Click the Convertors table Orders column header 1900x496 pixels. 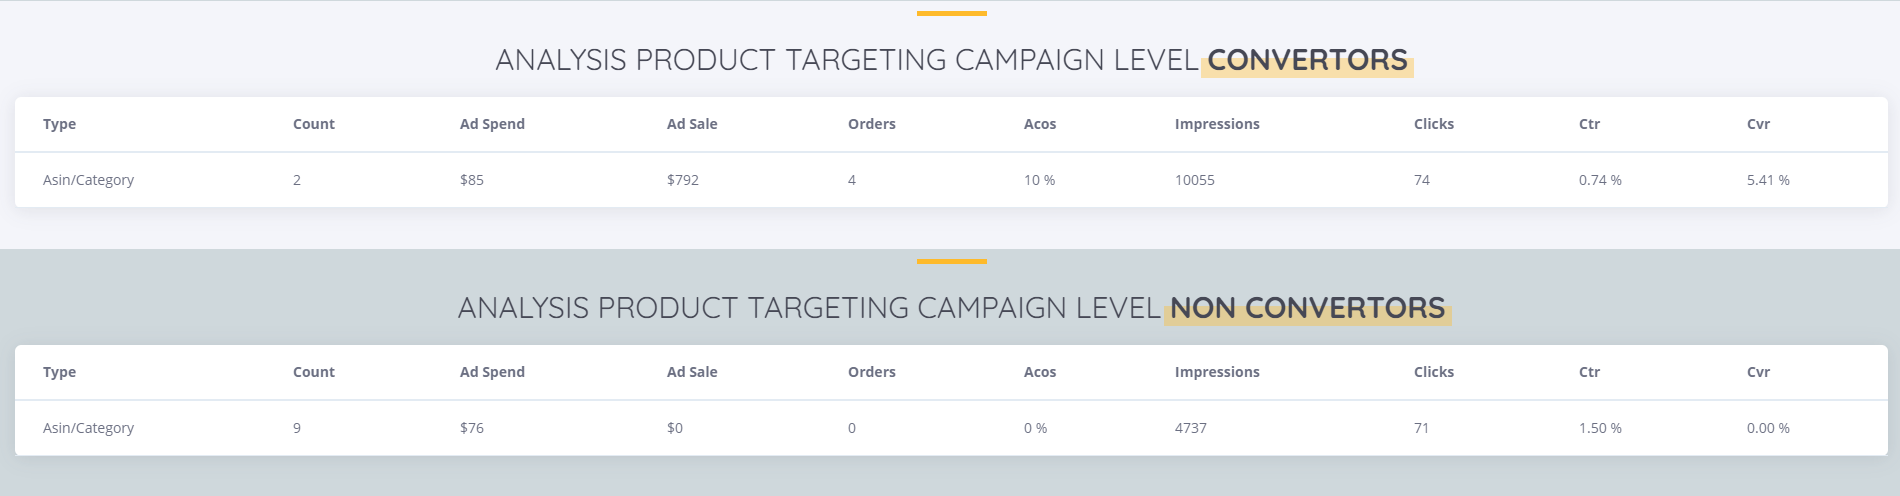pos(871,124)
